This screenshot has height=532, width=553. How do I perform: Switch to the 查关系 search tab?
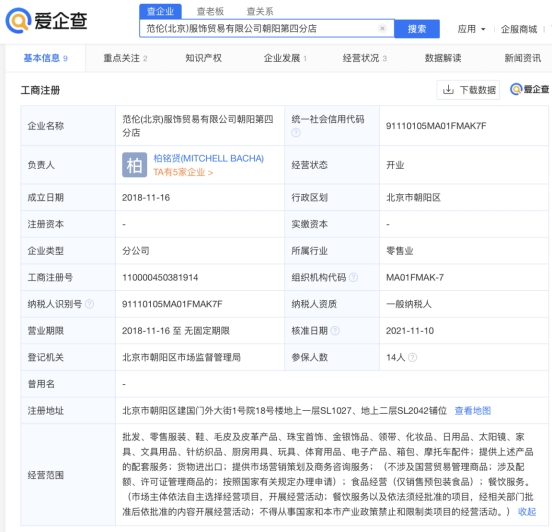pos(260,12)
